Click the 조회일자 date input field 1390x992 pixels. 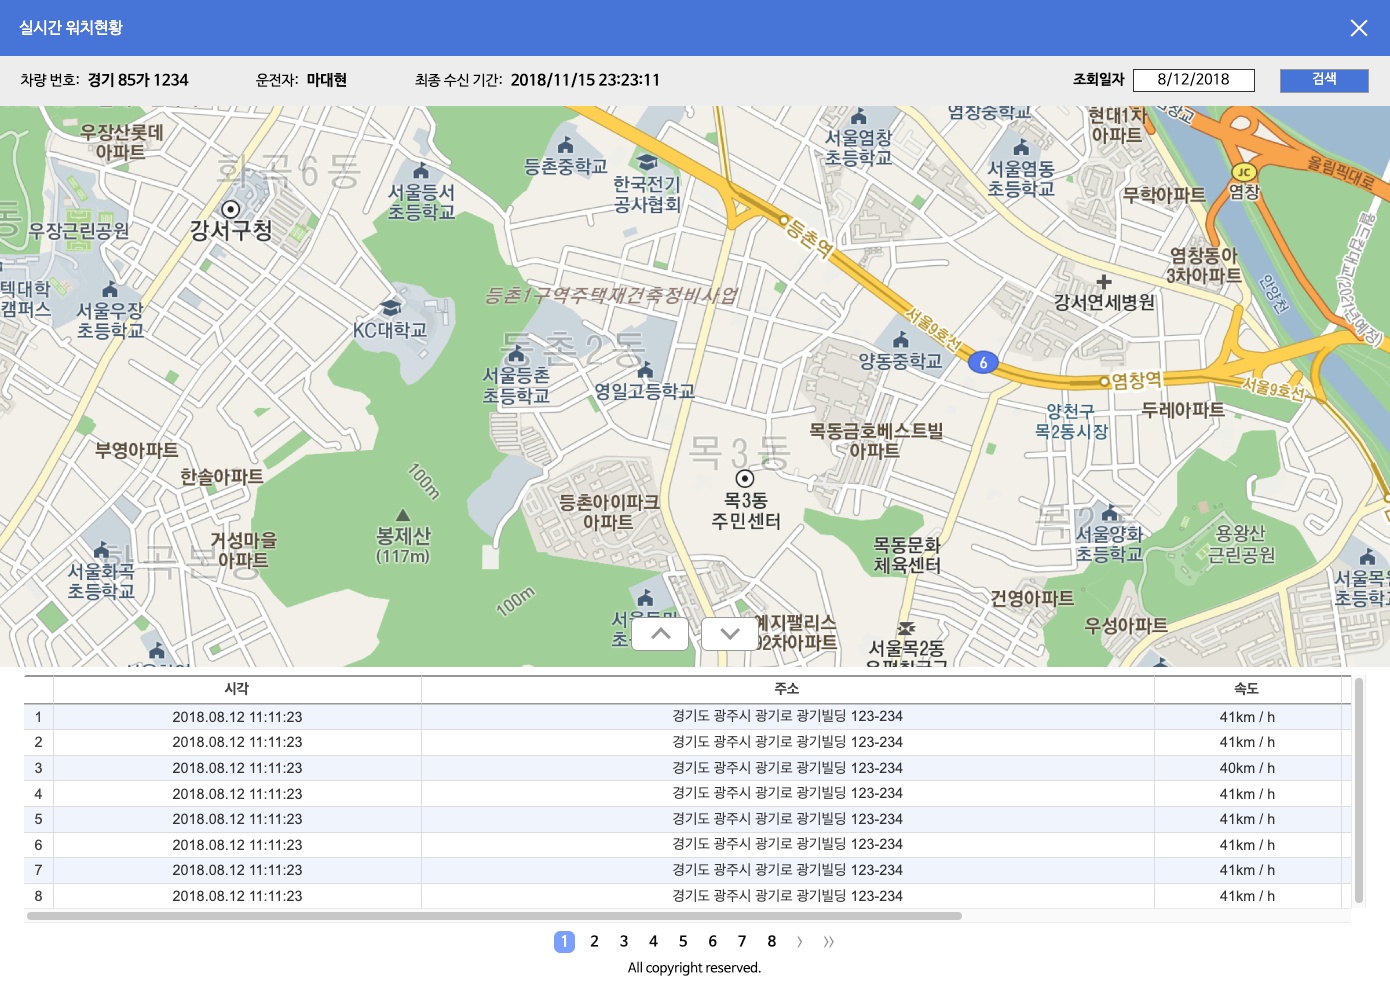tap(1193, 80)
